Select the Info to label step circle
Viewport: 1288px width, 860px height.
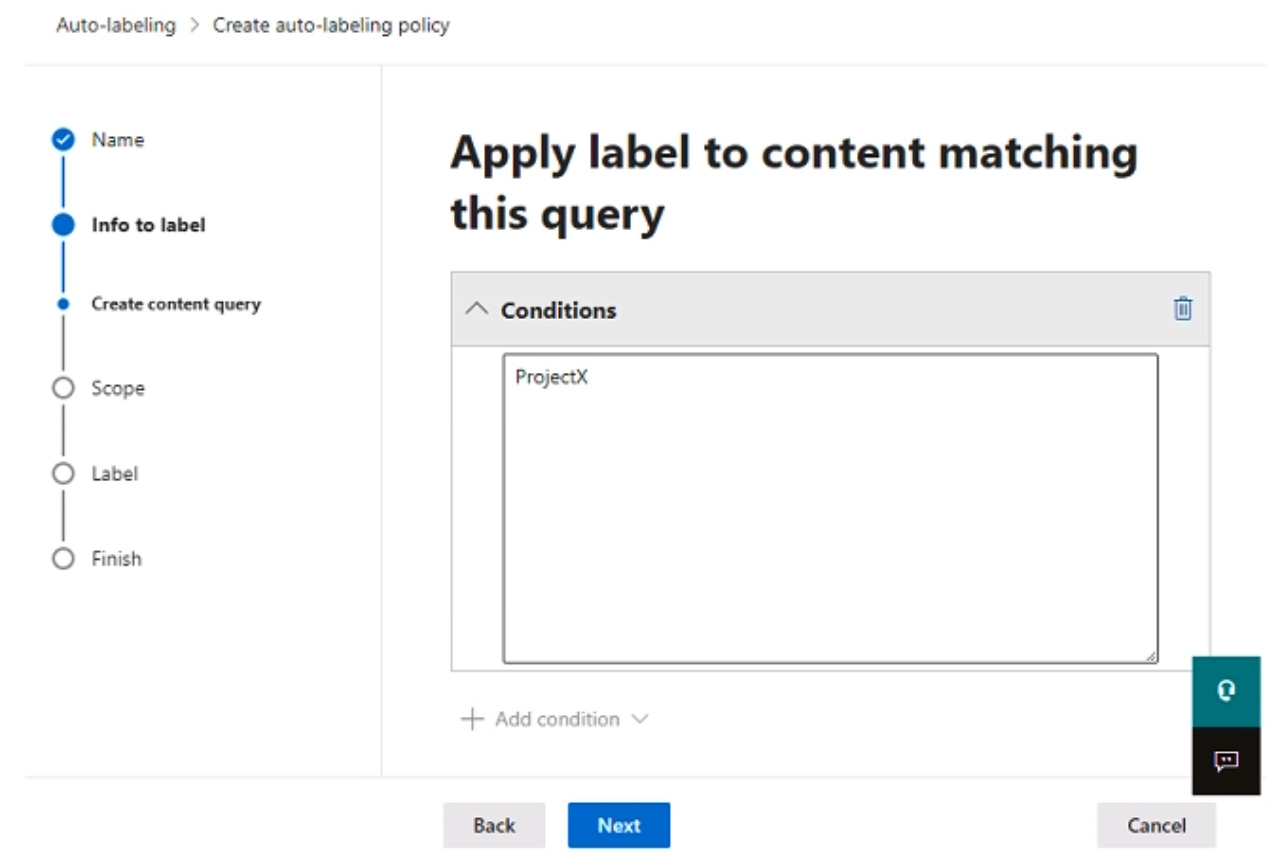point(63,225)
